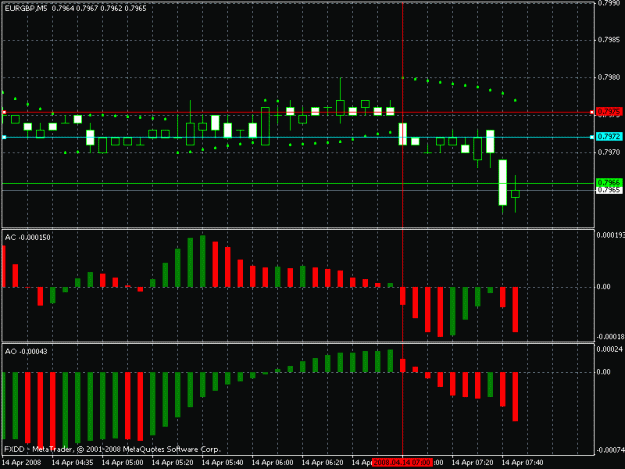The height and width of the screenshot is (469, 625).
Task: Click the tallest green AC histogram bar
Action: (x=202, y=261)
